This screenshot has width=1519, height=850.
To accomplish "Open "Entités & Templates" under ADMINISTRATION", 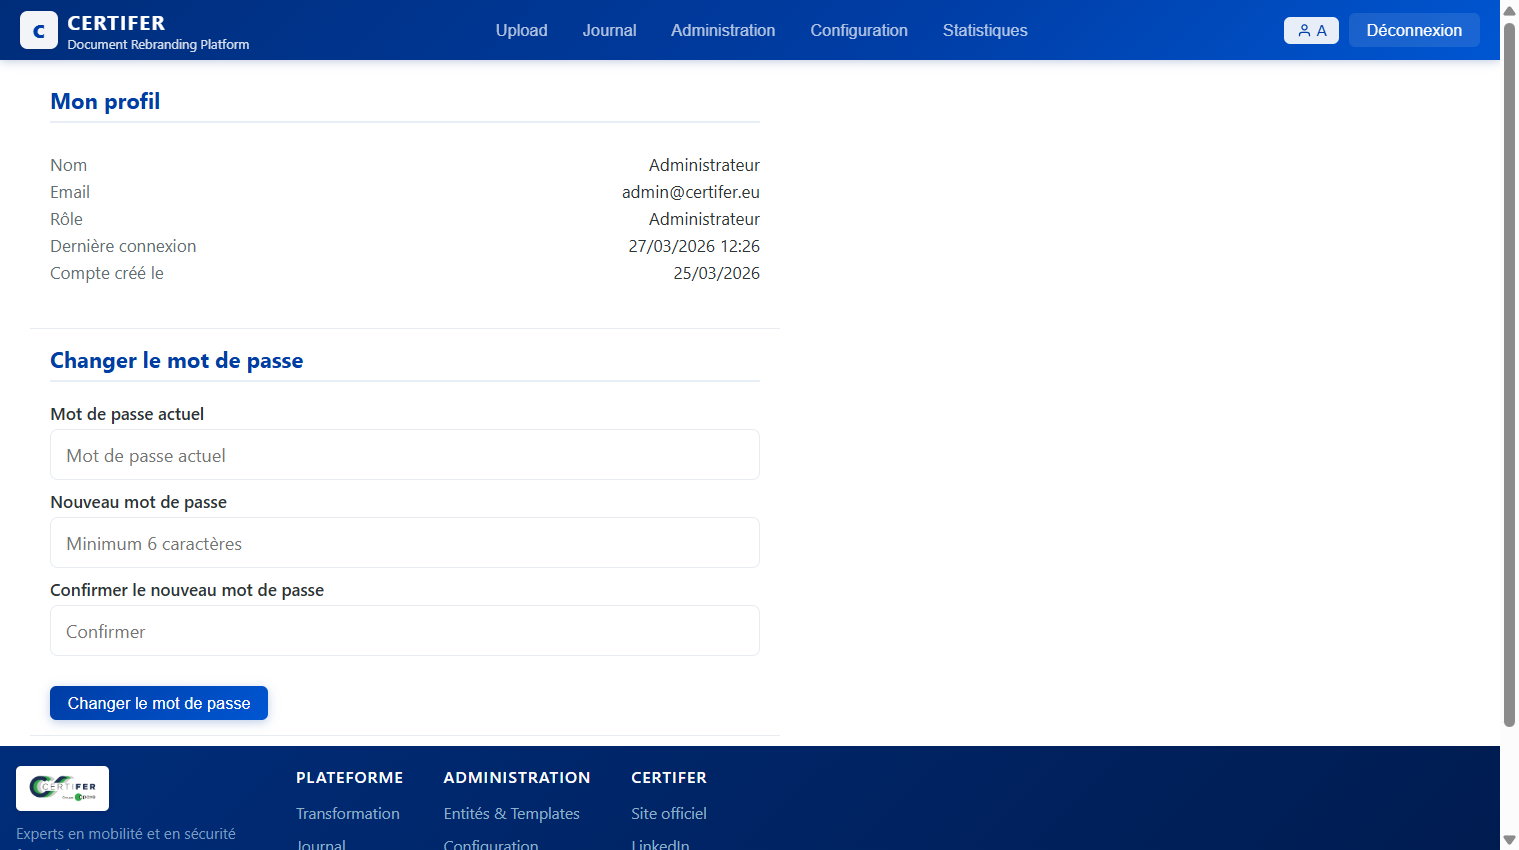I will (x=511, y=813).
